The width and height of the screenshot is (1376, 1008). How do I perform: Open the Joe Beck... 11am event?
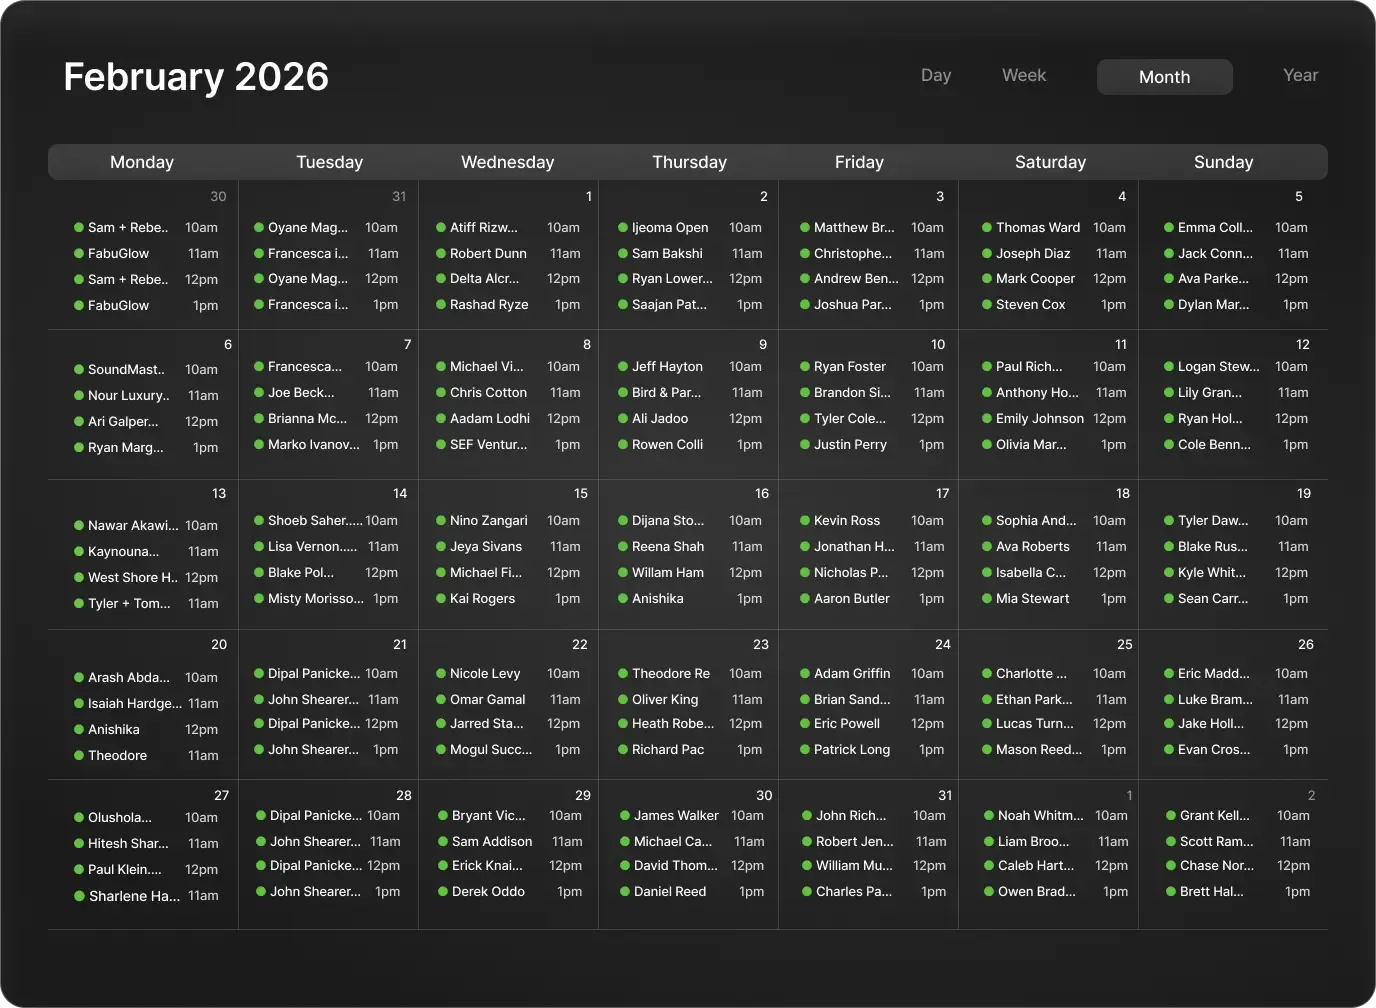pyautogui.click(x=325, y=393)
